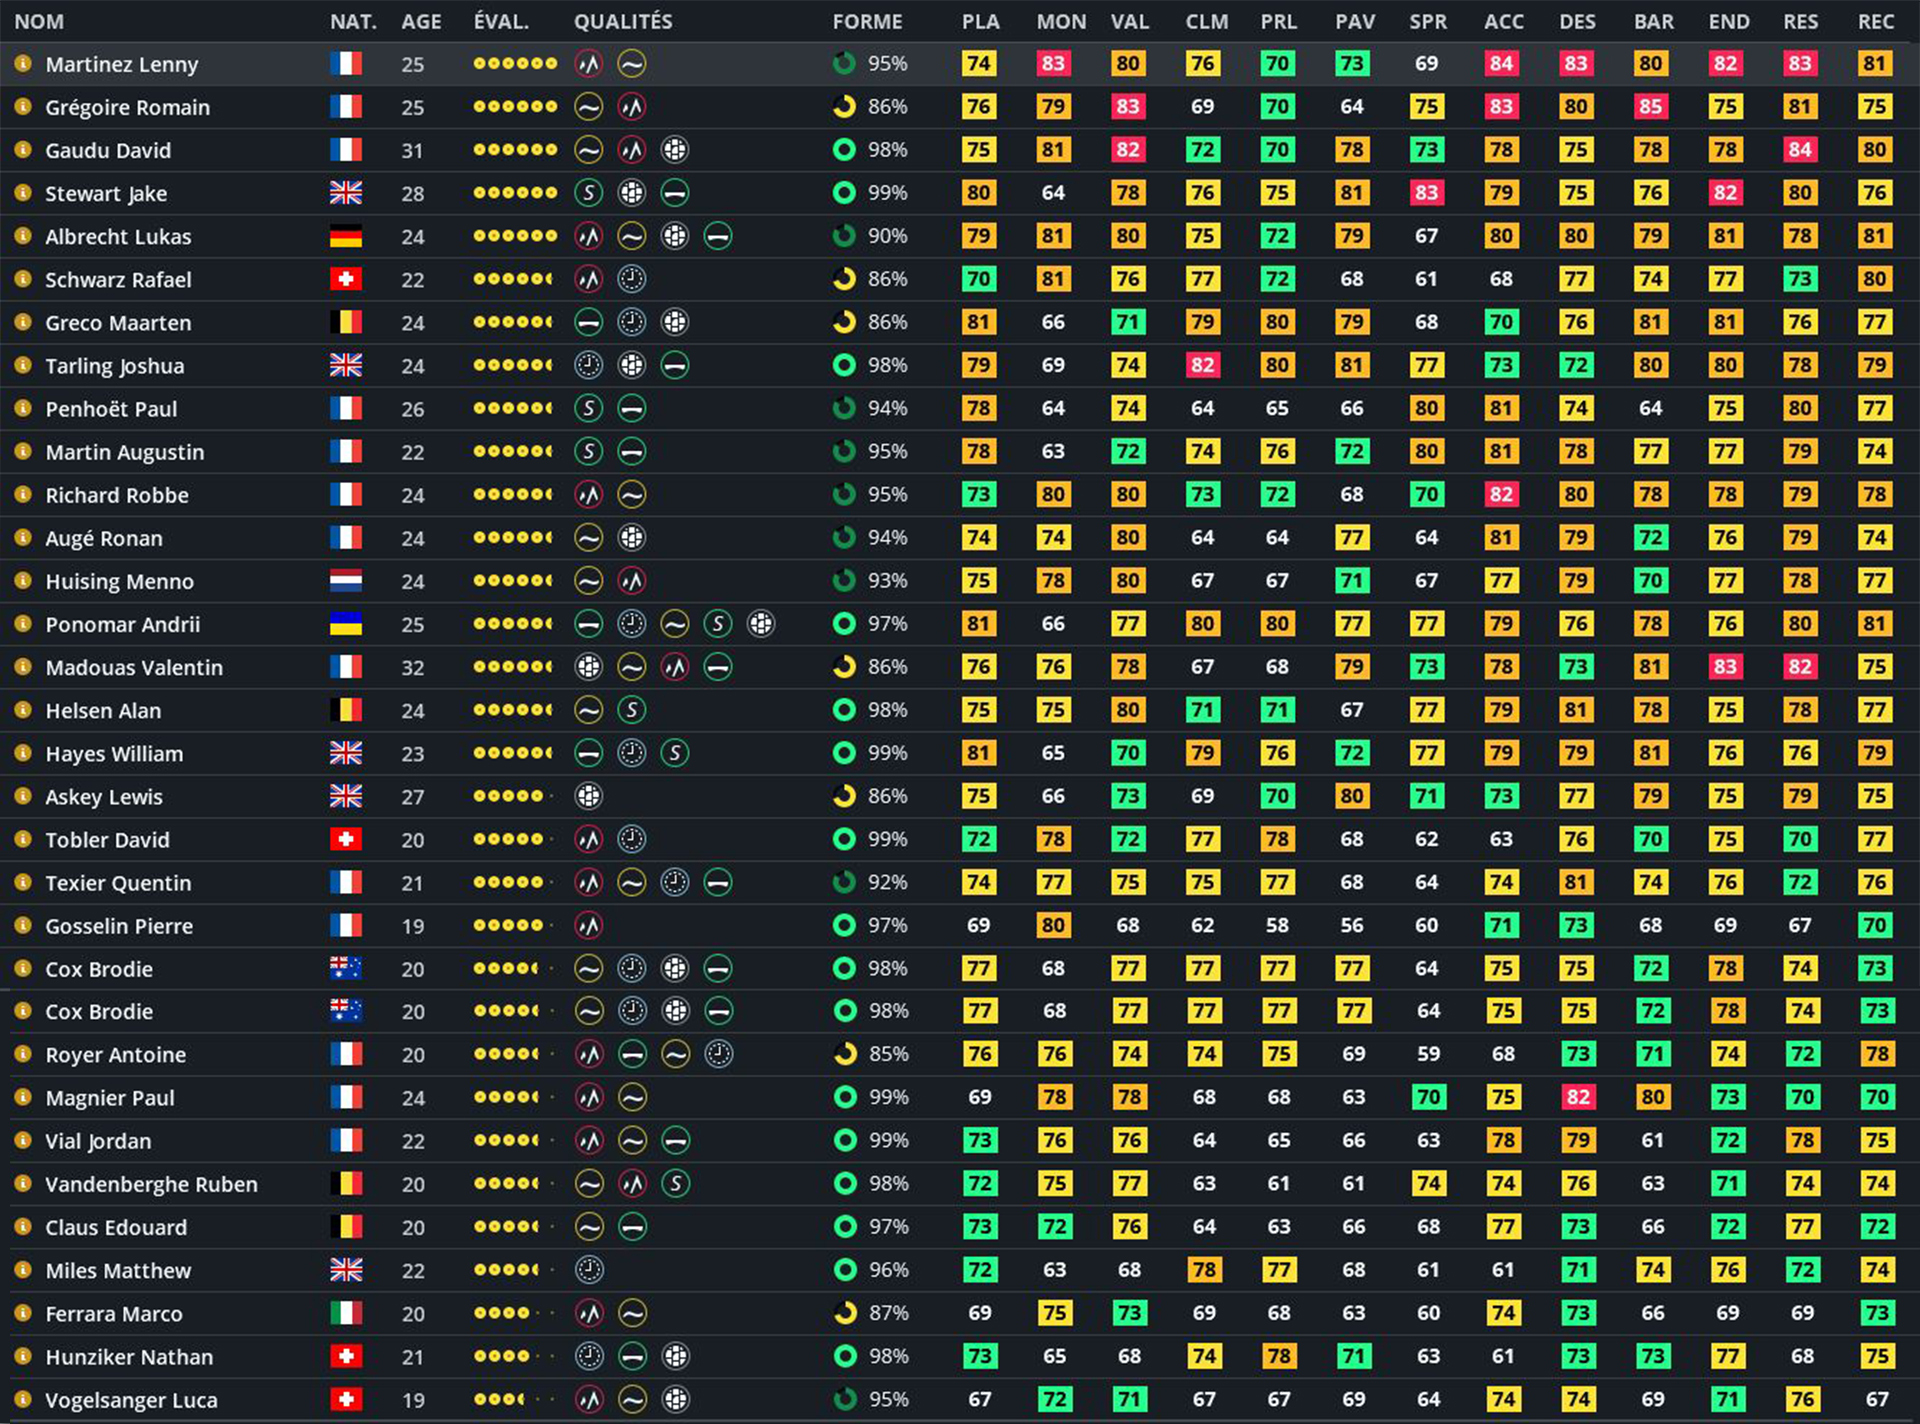Sort by the NOM column header
Image resolution: width=1920 pixels, height=1424 pixels.
[x=39, y=21]
